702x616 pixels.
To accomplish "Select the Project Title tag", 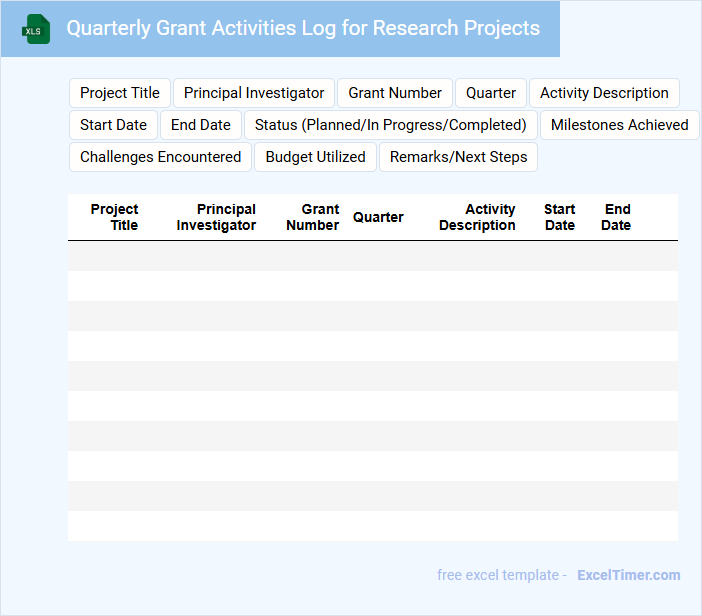I will click(x=120, y=93).
